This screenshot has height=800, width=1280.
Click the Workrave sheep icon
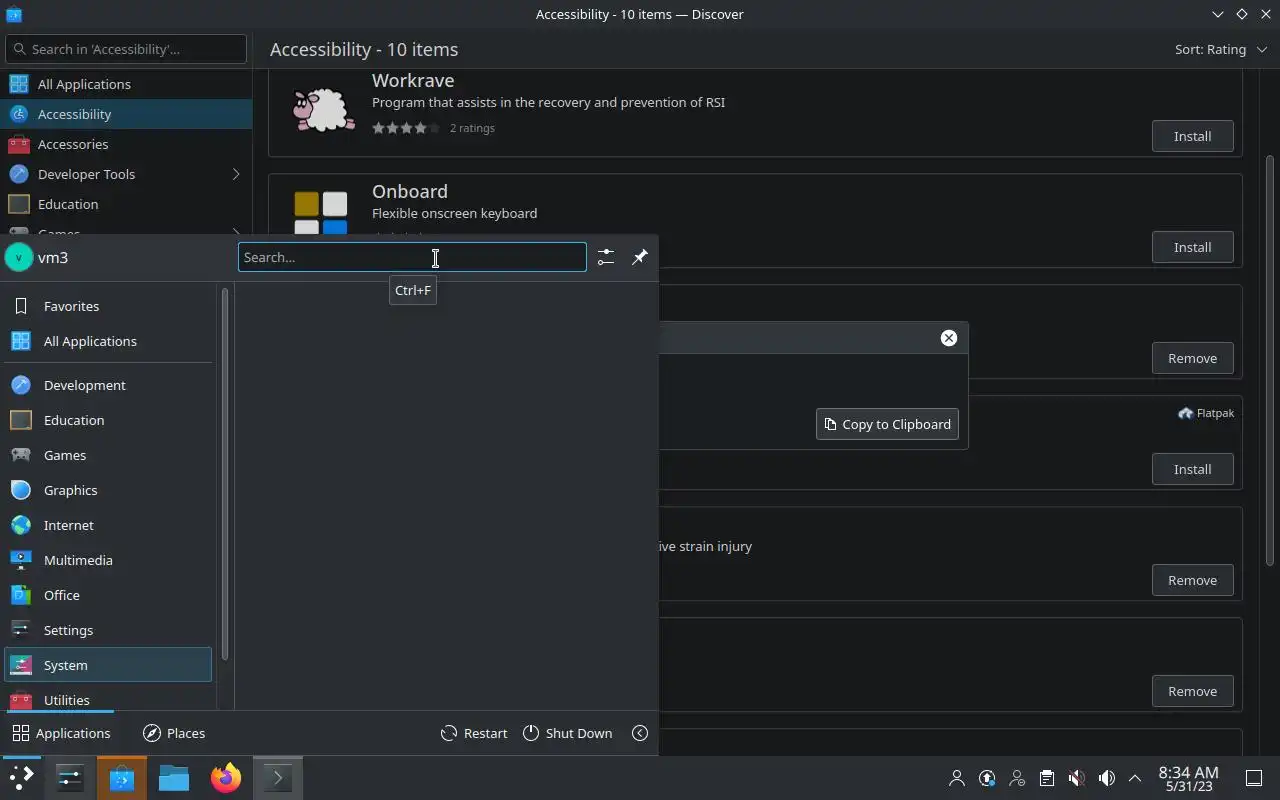click(x=322, y=108)
